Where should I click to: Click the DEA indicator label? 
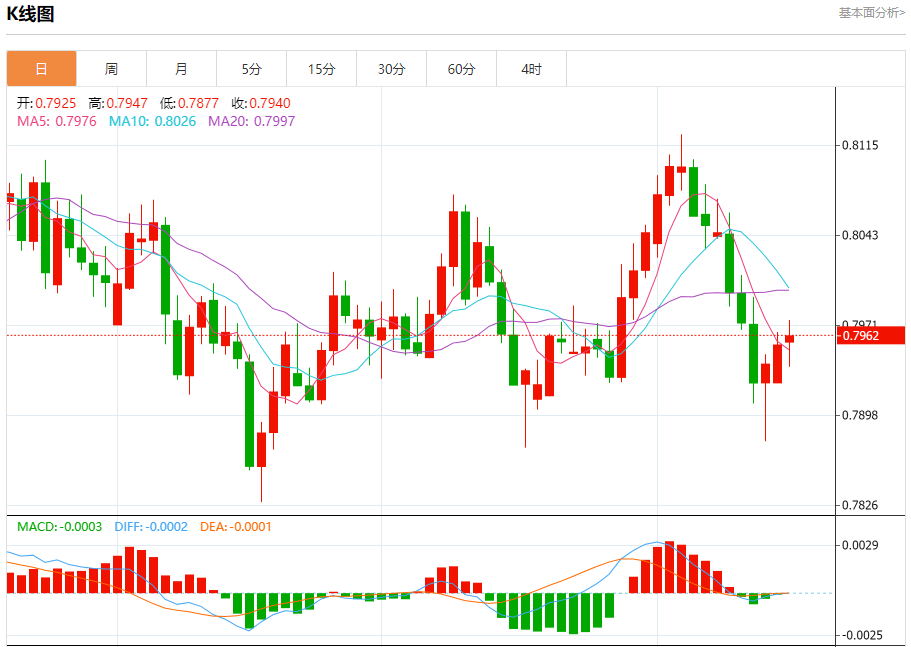(x=235, y=527)
